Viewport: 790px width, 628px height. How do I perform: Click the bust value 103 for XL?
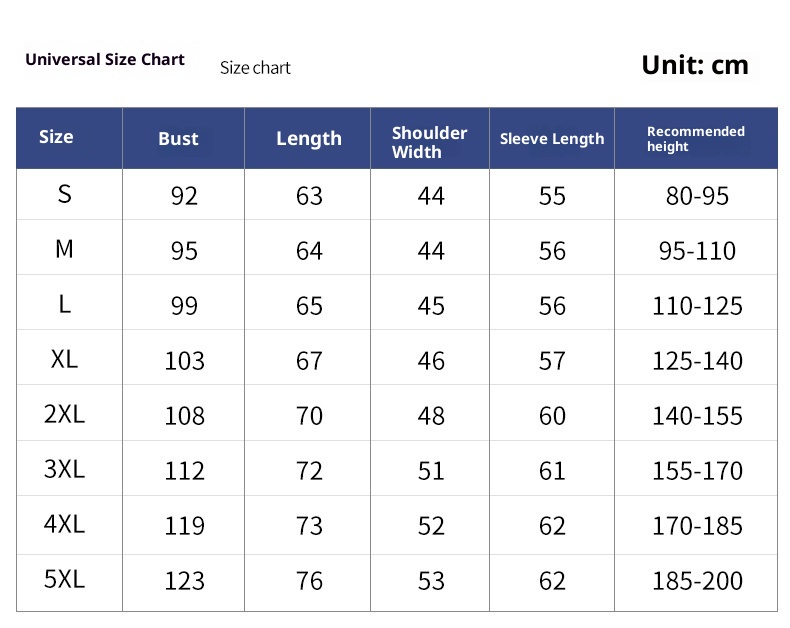(x=184, y=360)
